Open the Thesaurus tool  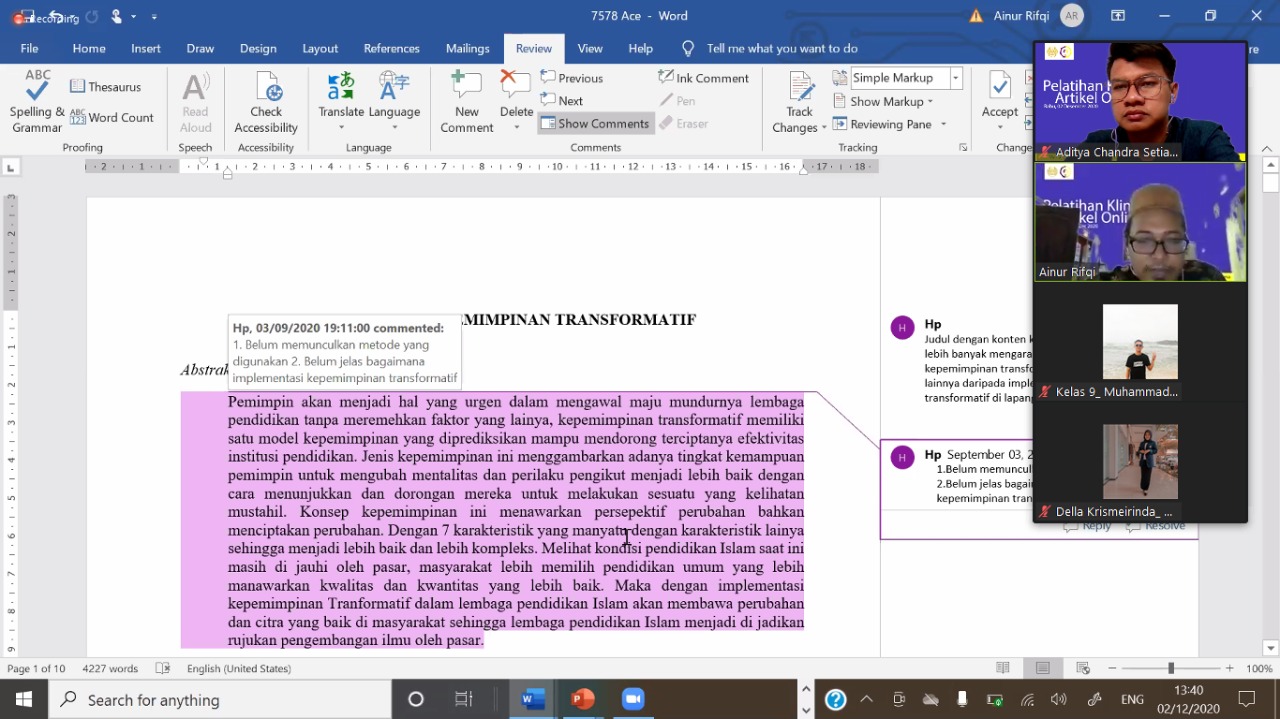[105, 87]
